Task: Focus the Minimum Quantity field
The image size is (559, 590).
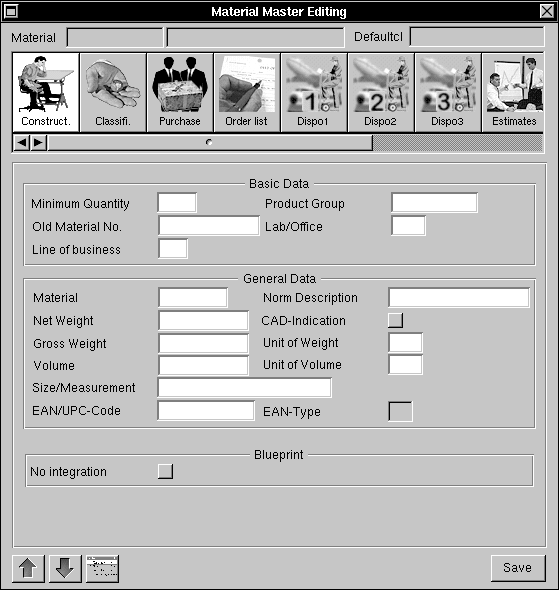Action: (177, 203)
